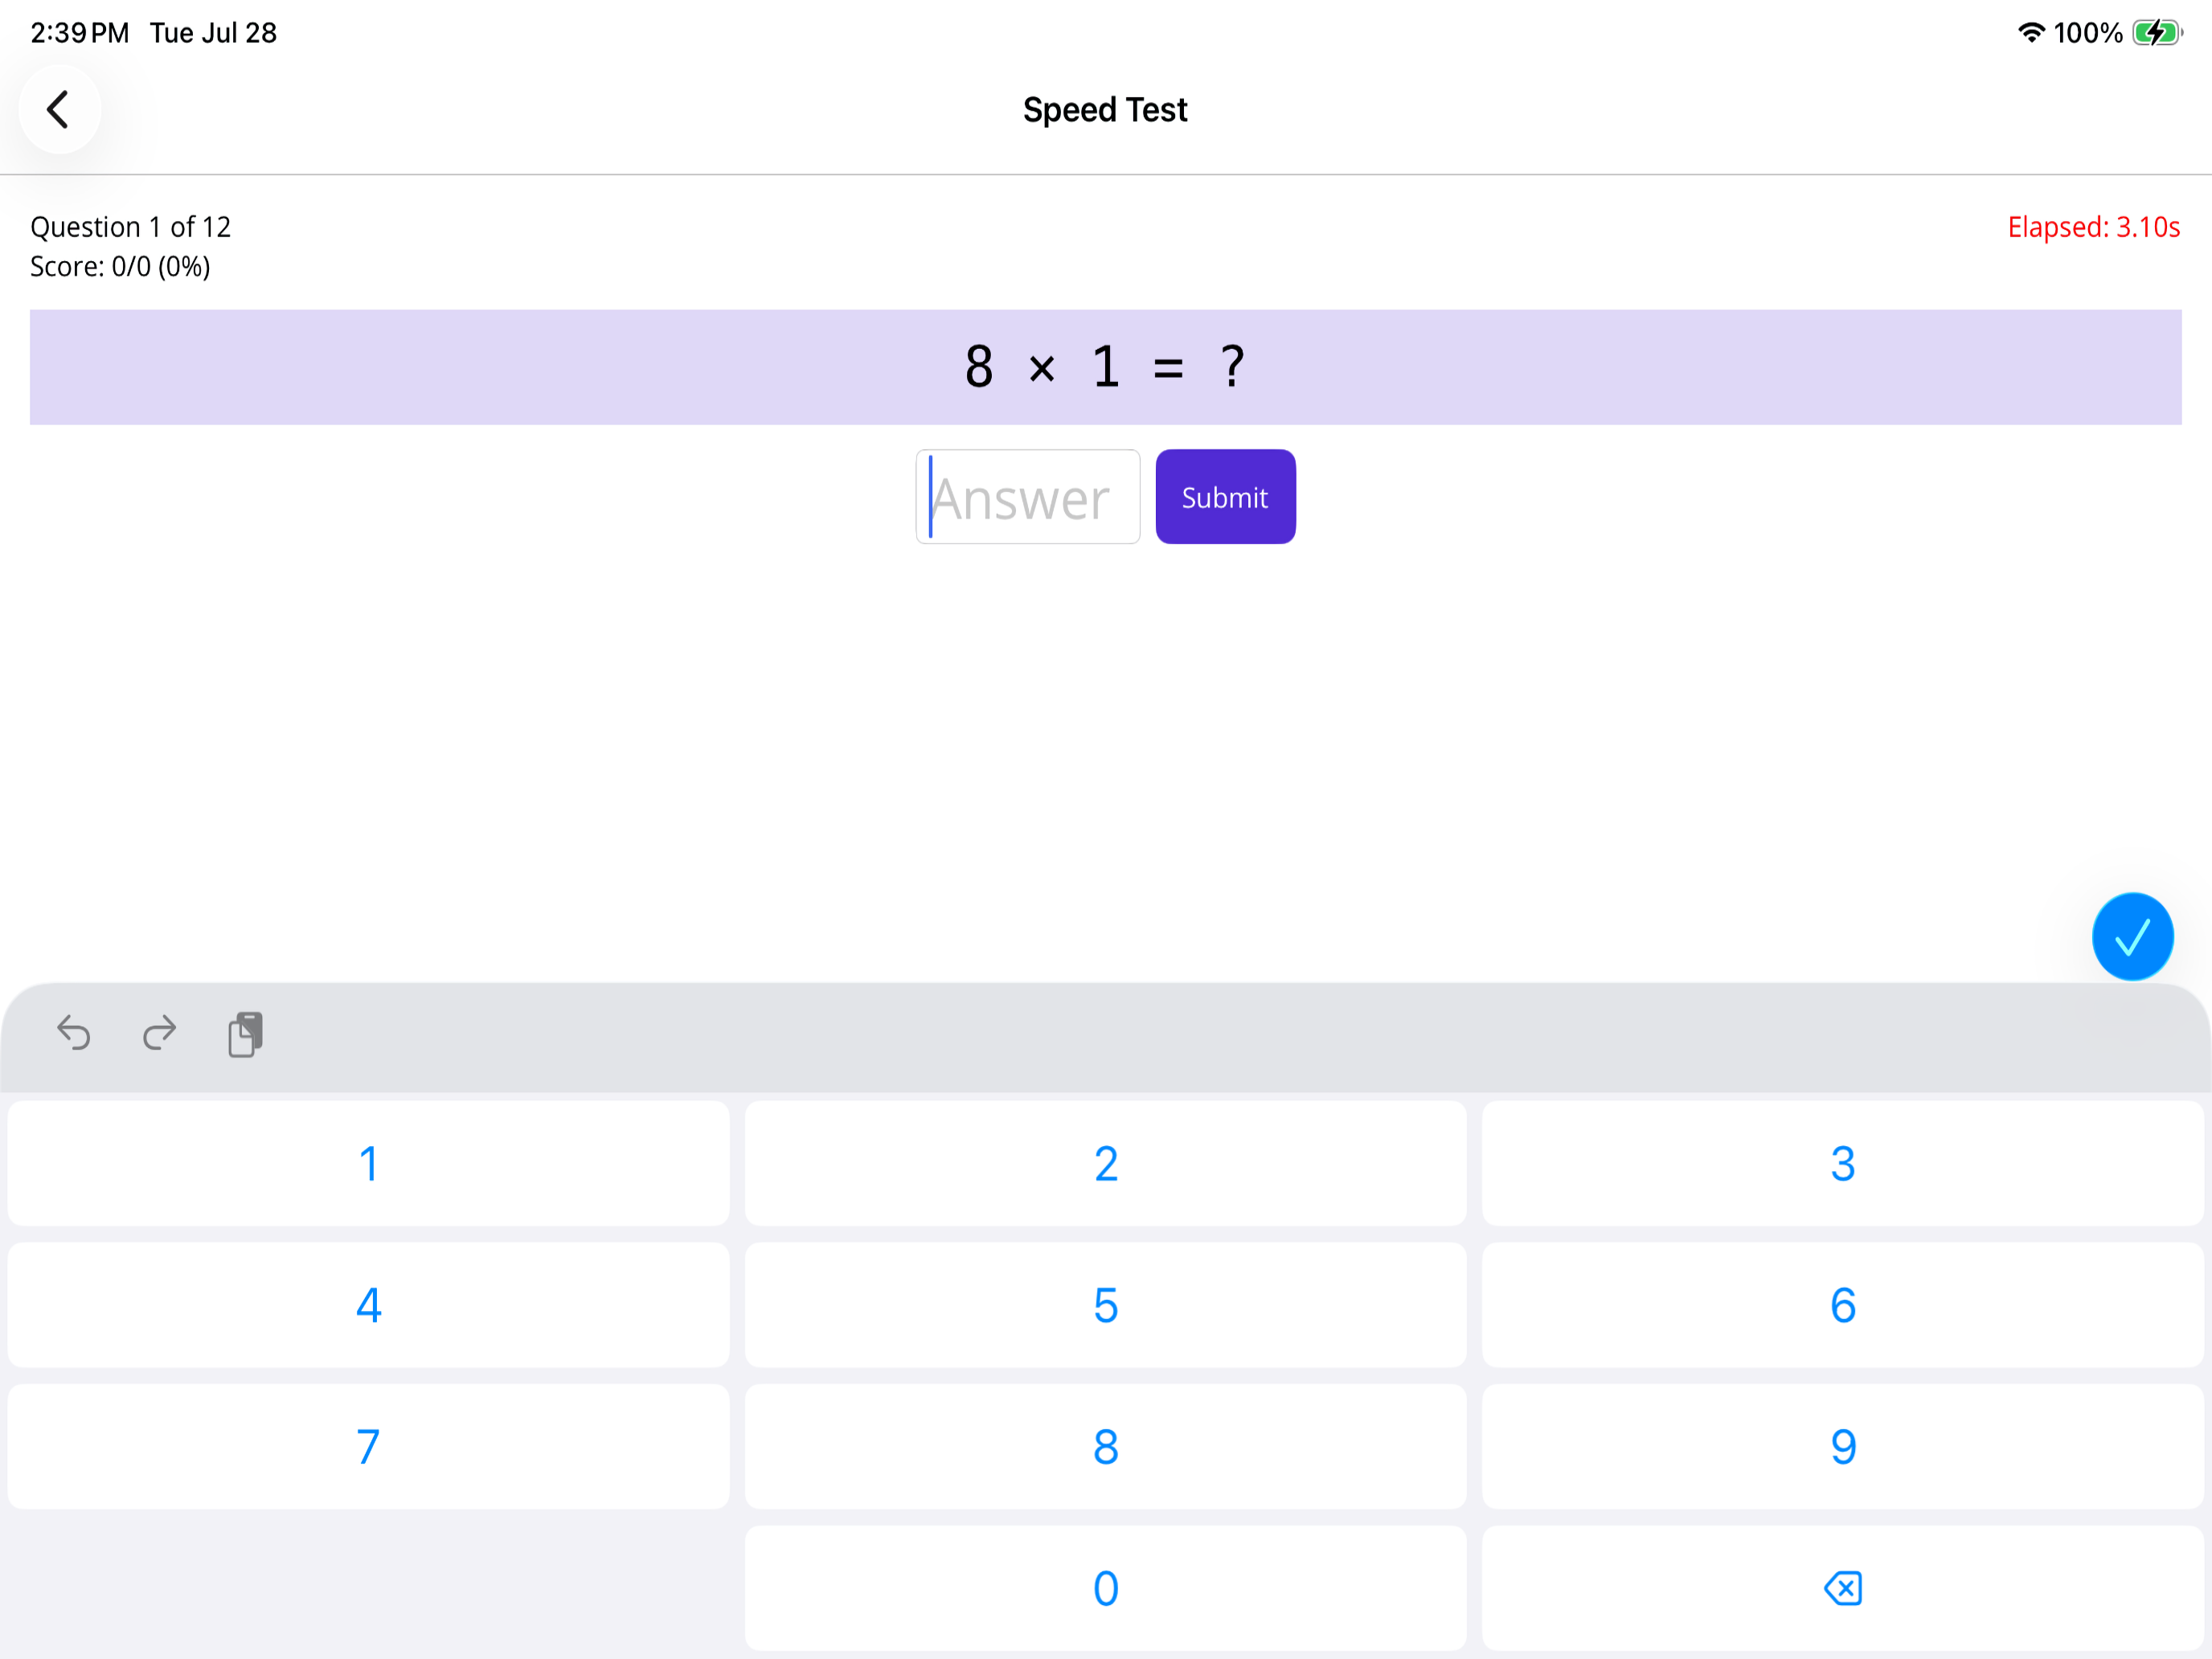Tap the 100% battery percentage text
This screenshot has width=2212, height=1659.
pyautogui.click(x=2088, y=33)
